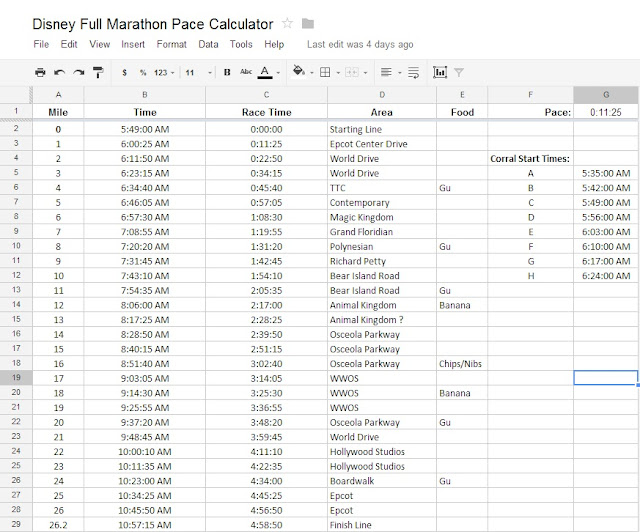Insert chart icon

(x=440, y=72)
